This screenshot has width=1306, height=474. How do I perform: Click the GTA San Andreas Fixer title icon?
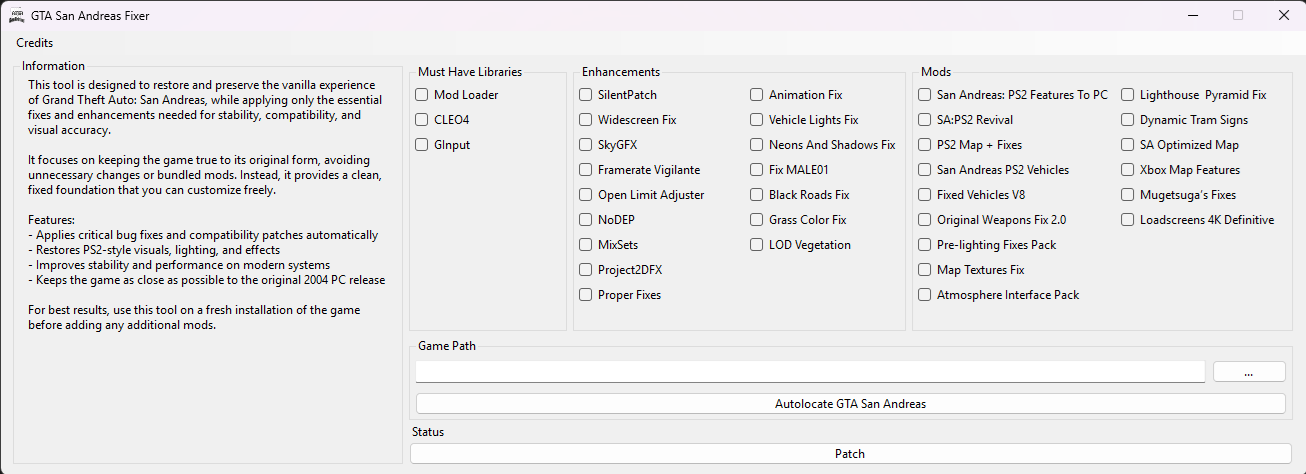[17, 16]
